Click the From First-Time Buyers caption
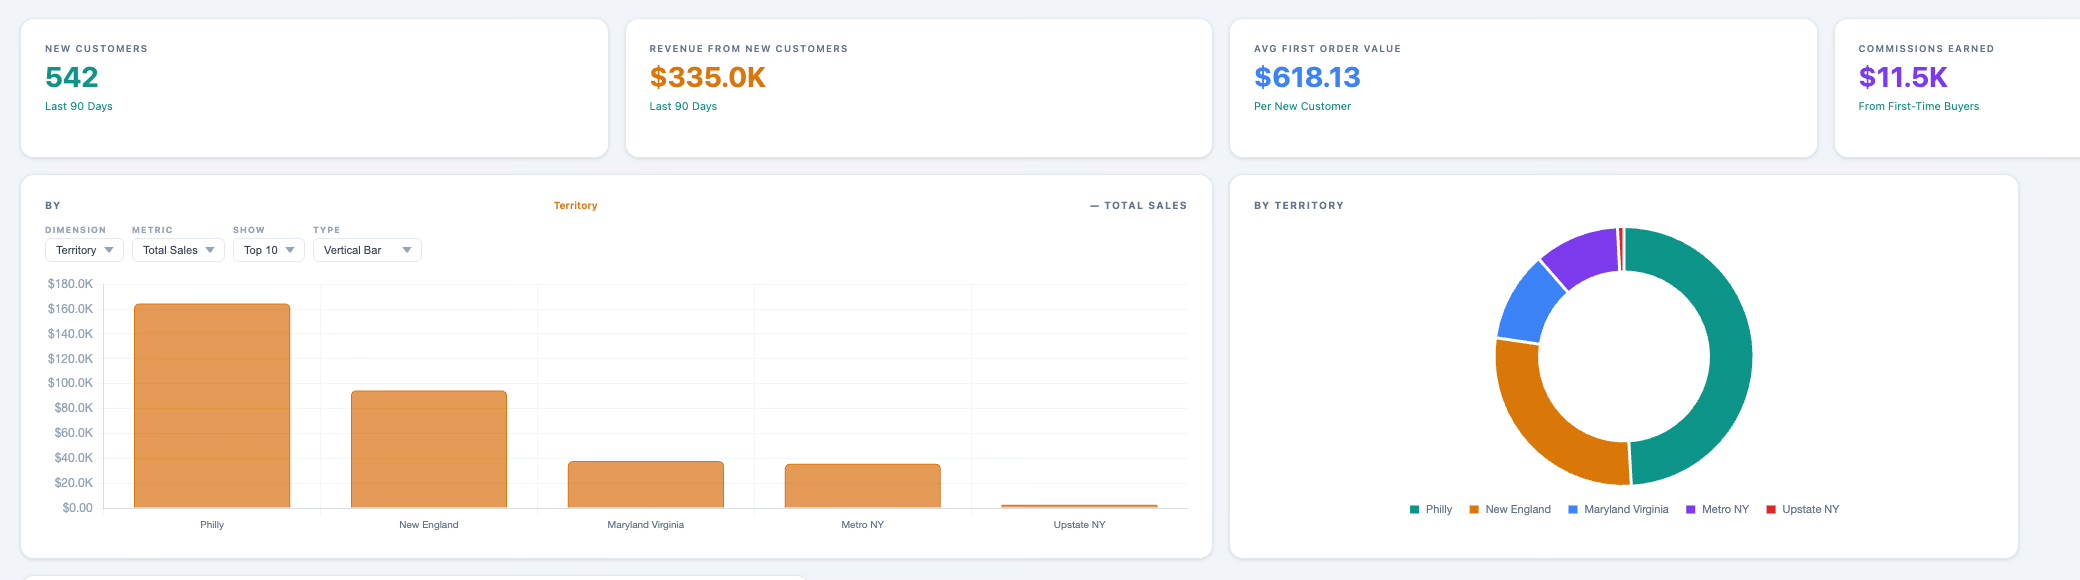2080x580 pixels. pyautogui.click(x=1919, y=106)
